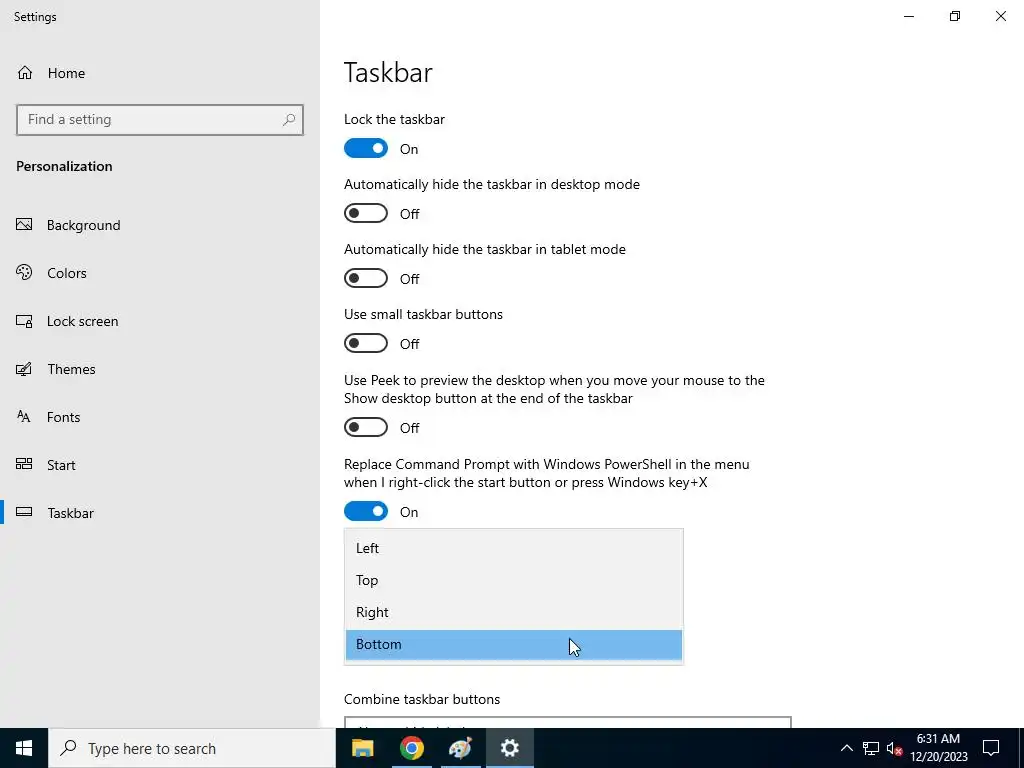Turn on Peek to preview the desktop
The width and height of the screenshot is (1024, 768).
(366, 428)
